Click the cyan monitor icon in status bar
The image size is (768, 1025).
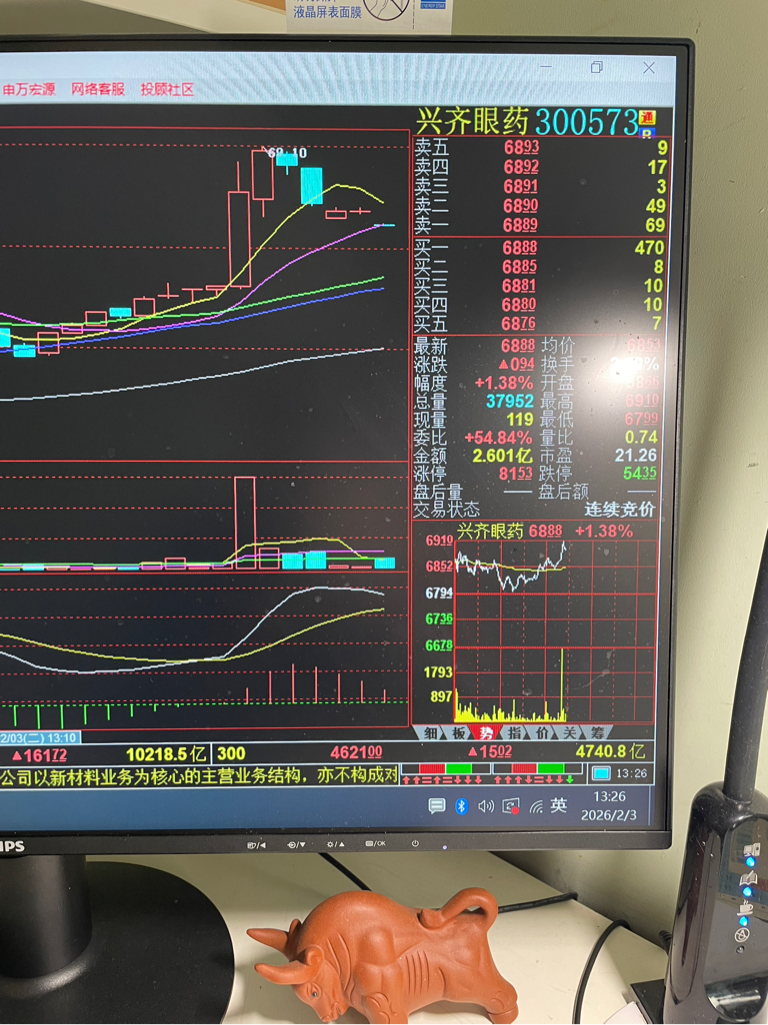click(x=601, y=774)
